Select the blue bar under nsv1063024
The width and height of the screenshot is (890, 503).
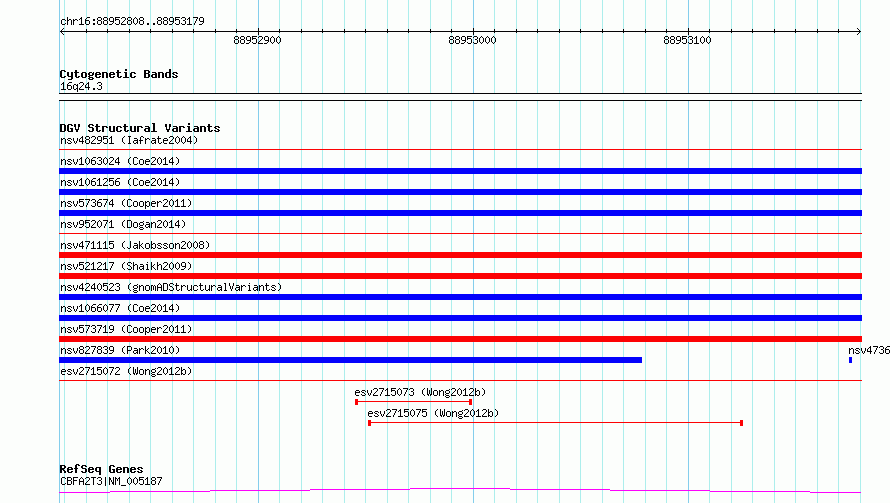460,171
